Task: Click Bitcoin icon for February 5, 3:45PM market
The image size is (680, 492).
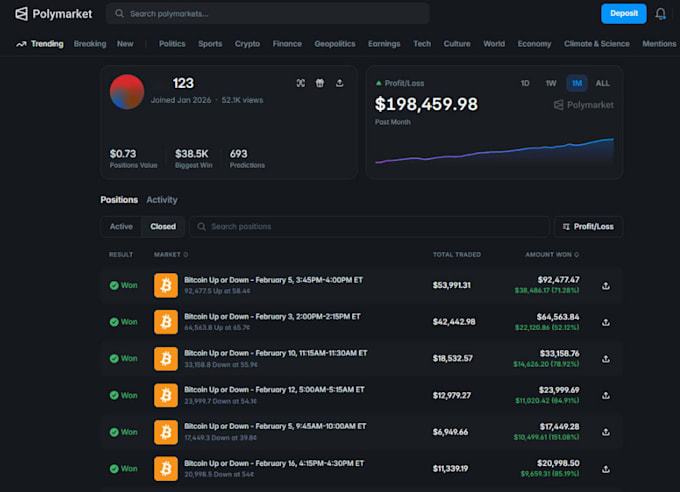Action: (x=166, y=285)
